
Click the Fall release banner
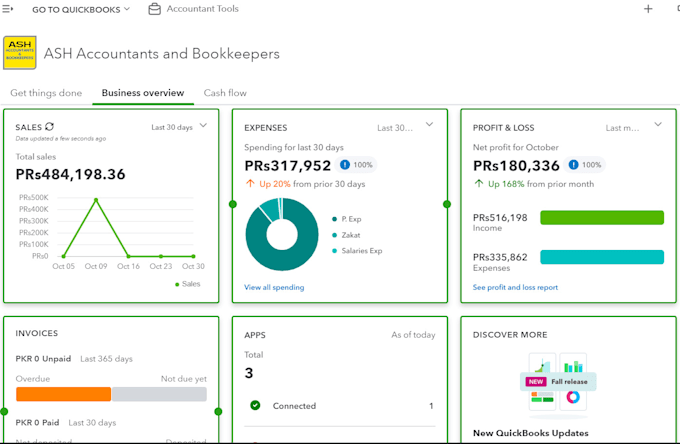[x=558, y=382]
